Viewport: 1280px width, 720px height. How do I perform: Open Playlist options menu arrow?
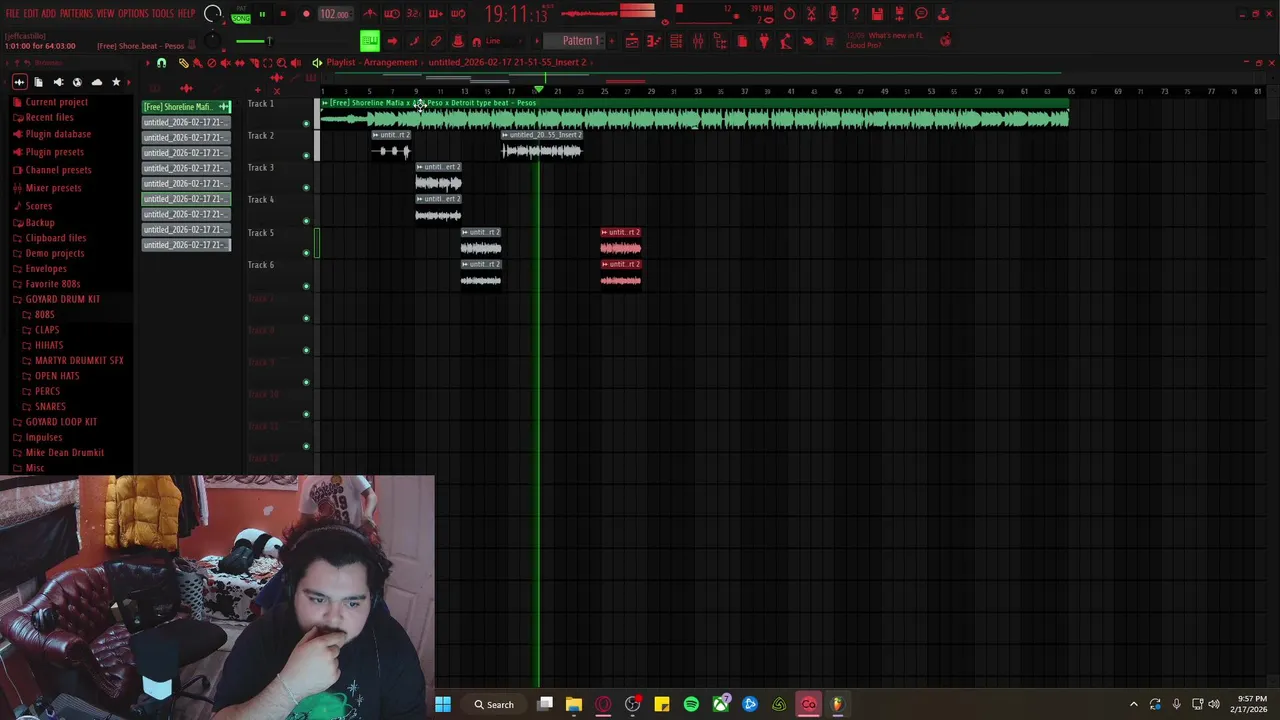pyautogui.click(x=148, y=63)
